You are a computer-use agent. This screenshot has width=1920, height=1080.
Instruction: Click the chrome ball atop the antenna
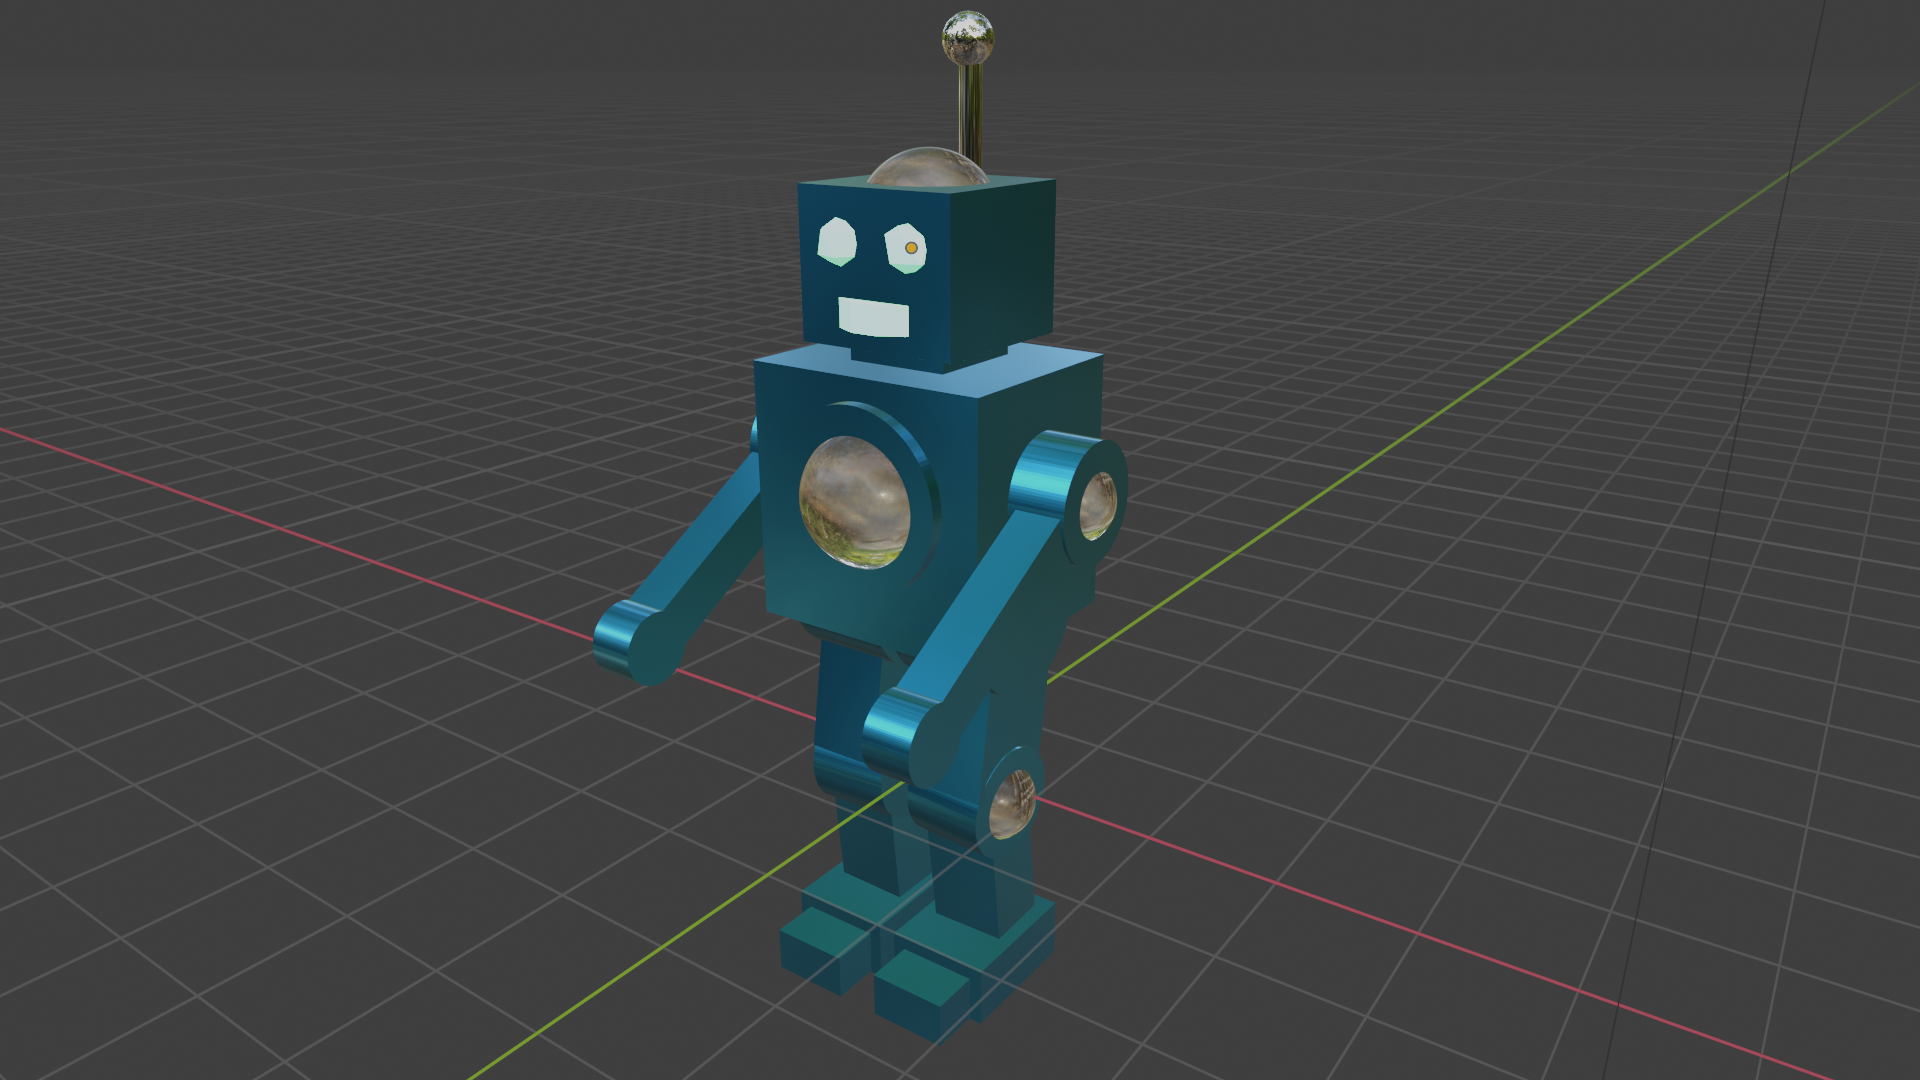pos(967,38)
